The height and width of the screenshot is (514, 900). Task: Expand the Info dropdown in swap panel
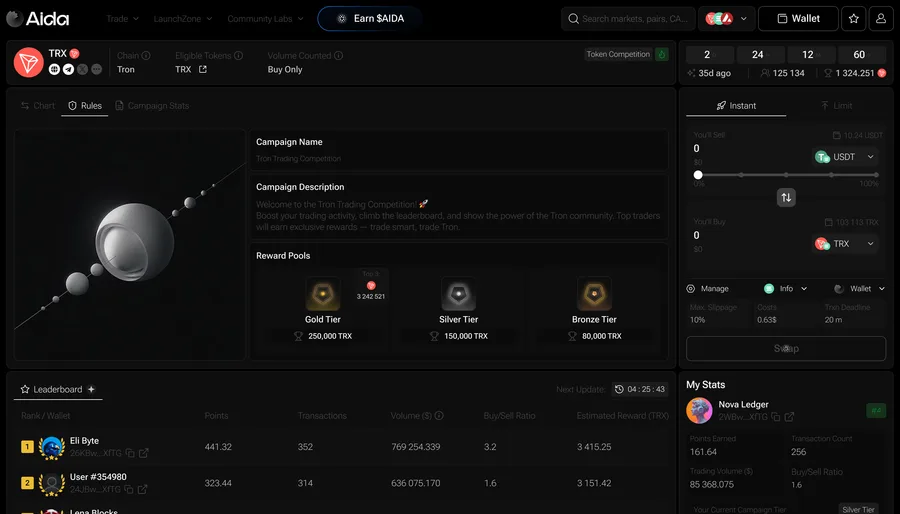(786, 289)
